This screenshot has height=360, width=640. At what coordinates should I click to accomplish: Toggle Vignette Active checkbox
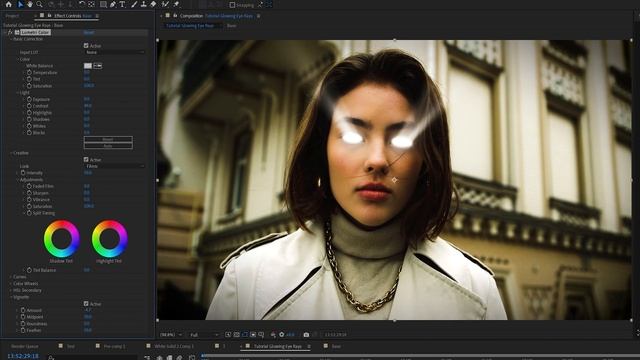pyautogui.click(x=86, y=304)
